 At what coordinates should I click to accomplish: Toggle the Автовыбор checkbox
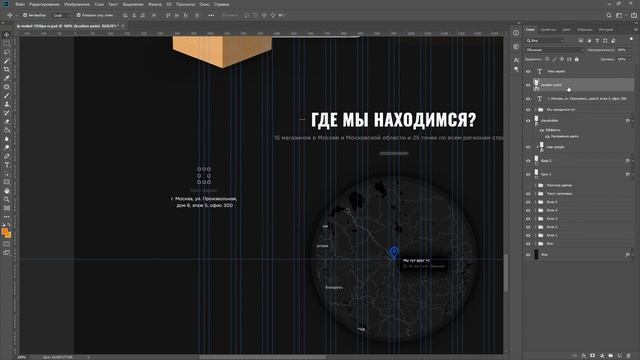[25, 15]
